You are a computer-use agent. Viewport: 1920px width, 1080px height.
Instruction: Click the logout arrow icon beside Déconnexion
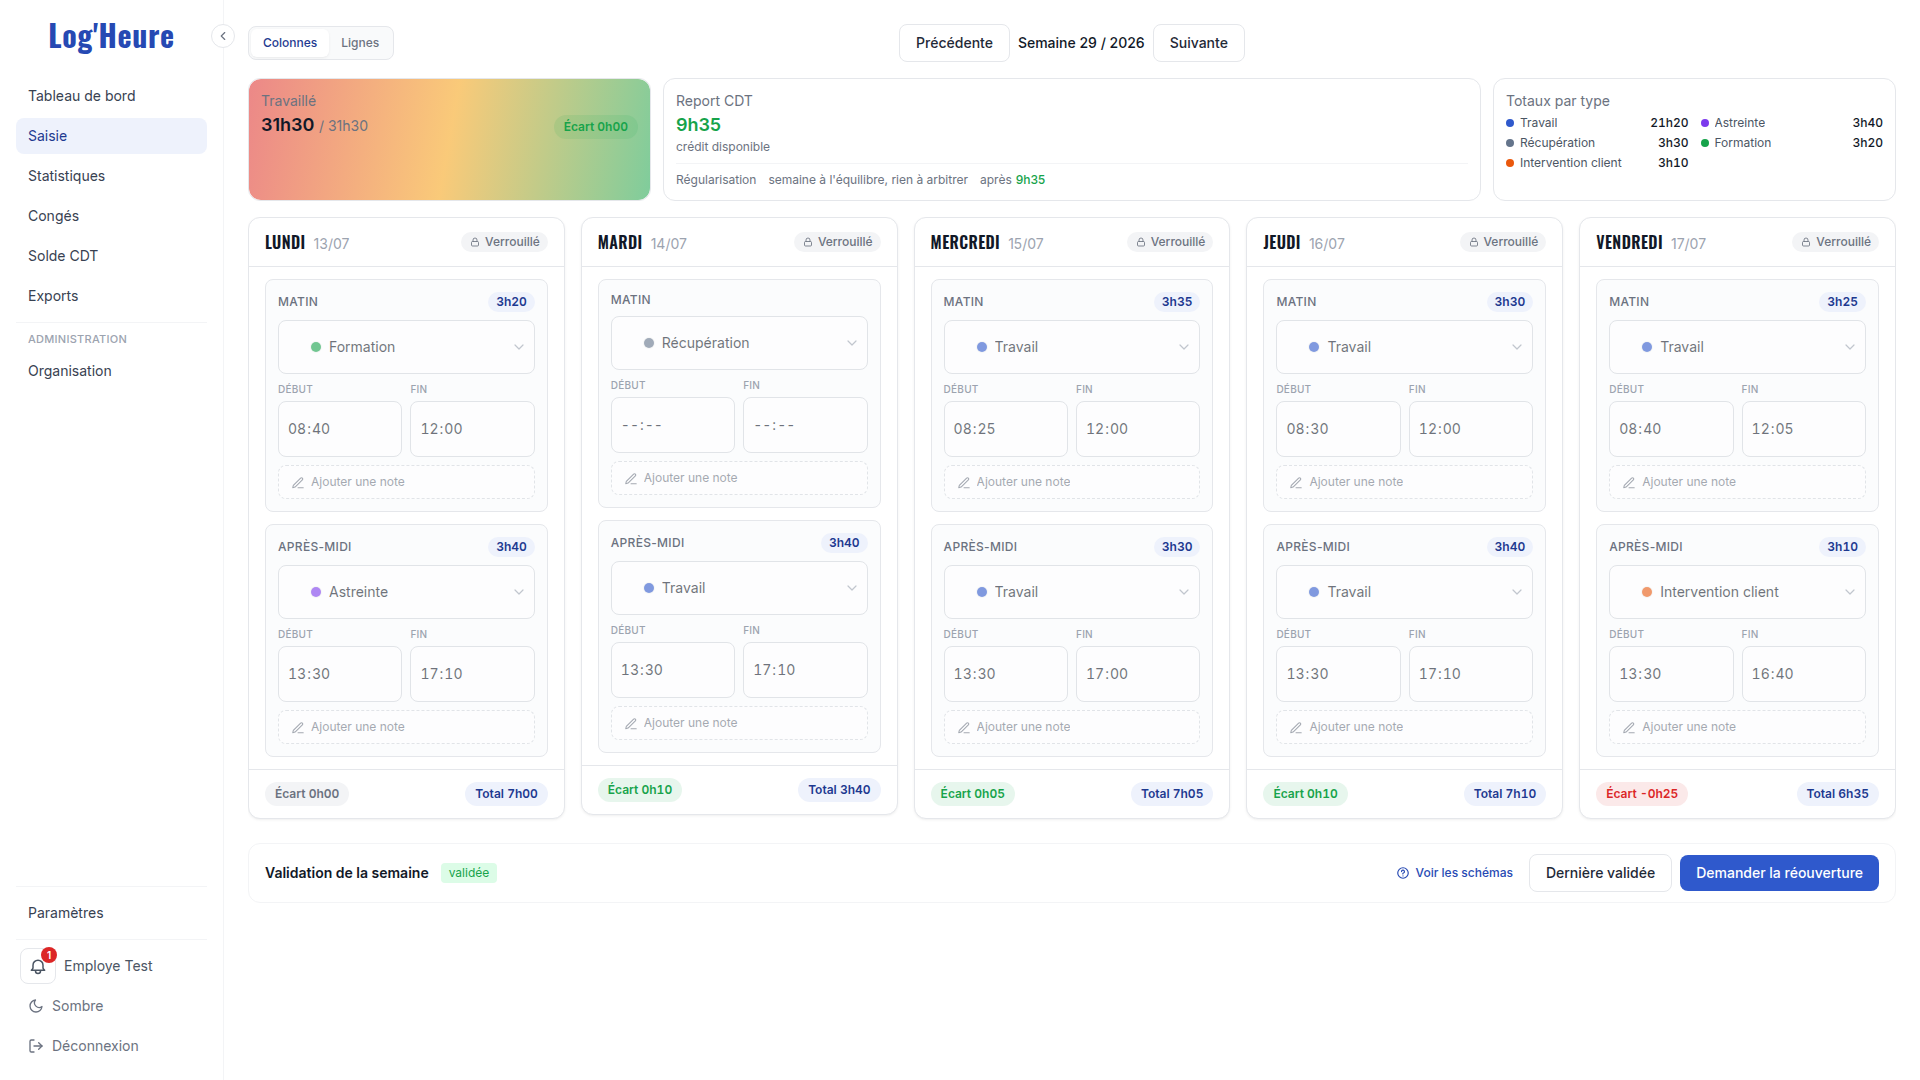[x=36, y=1046]
